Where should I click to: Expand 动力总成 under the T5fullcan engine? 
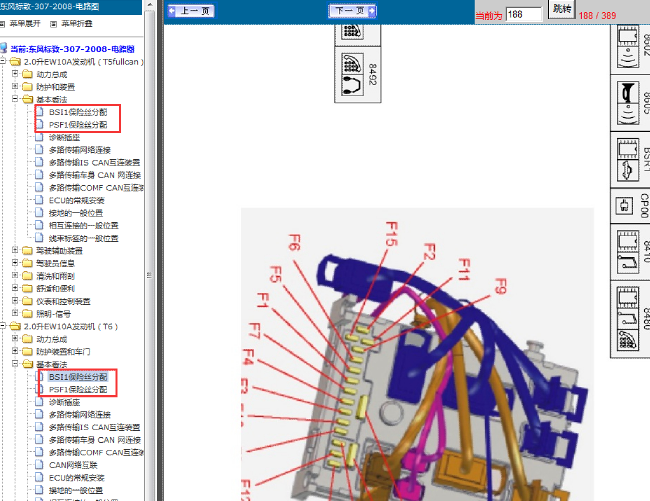tap(15, 74)
